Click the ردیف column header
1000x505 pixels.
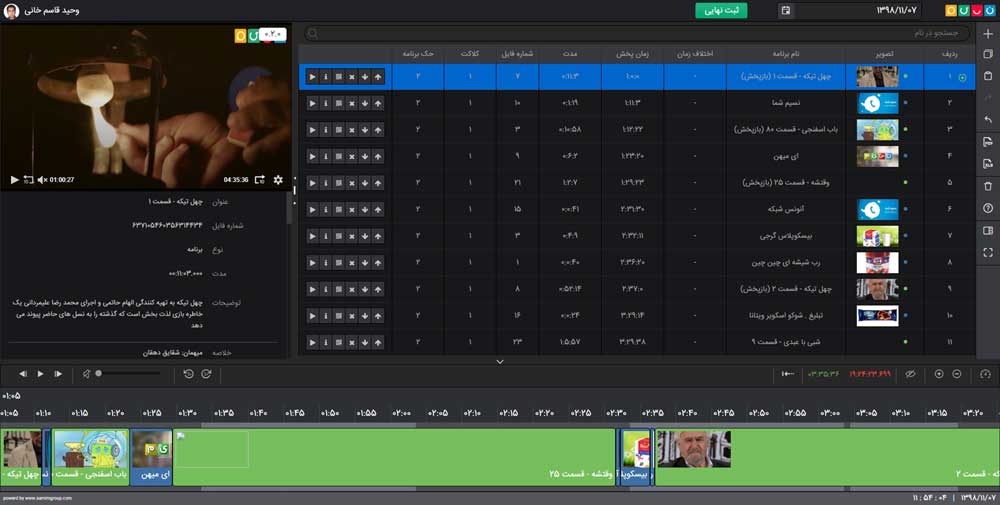point(949,54)
